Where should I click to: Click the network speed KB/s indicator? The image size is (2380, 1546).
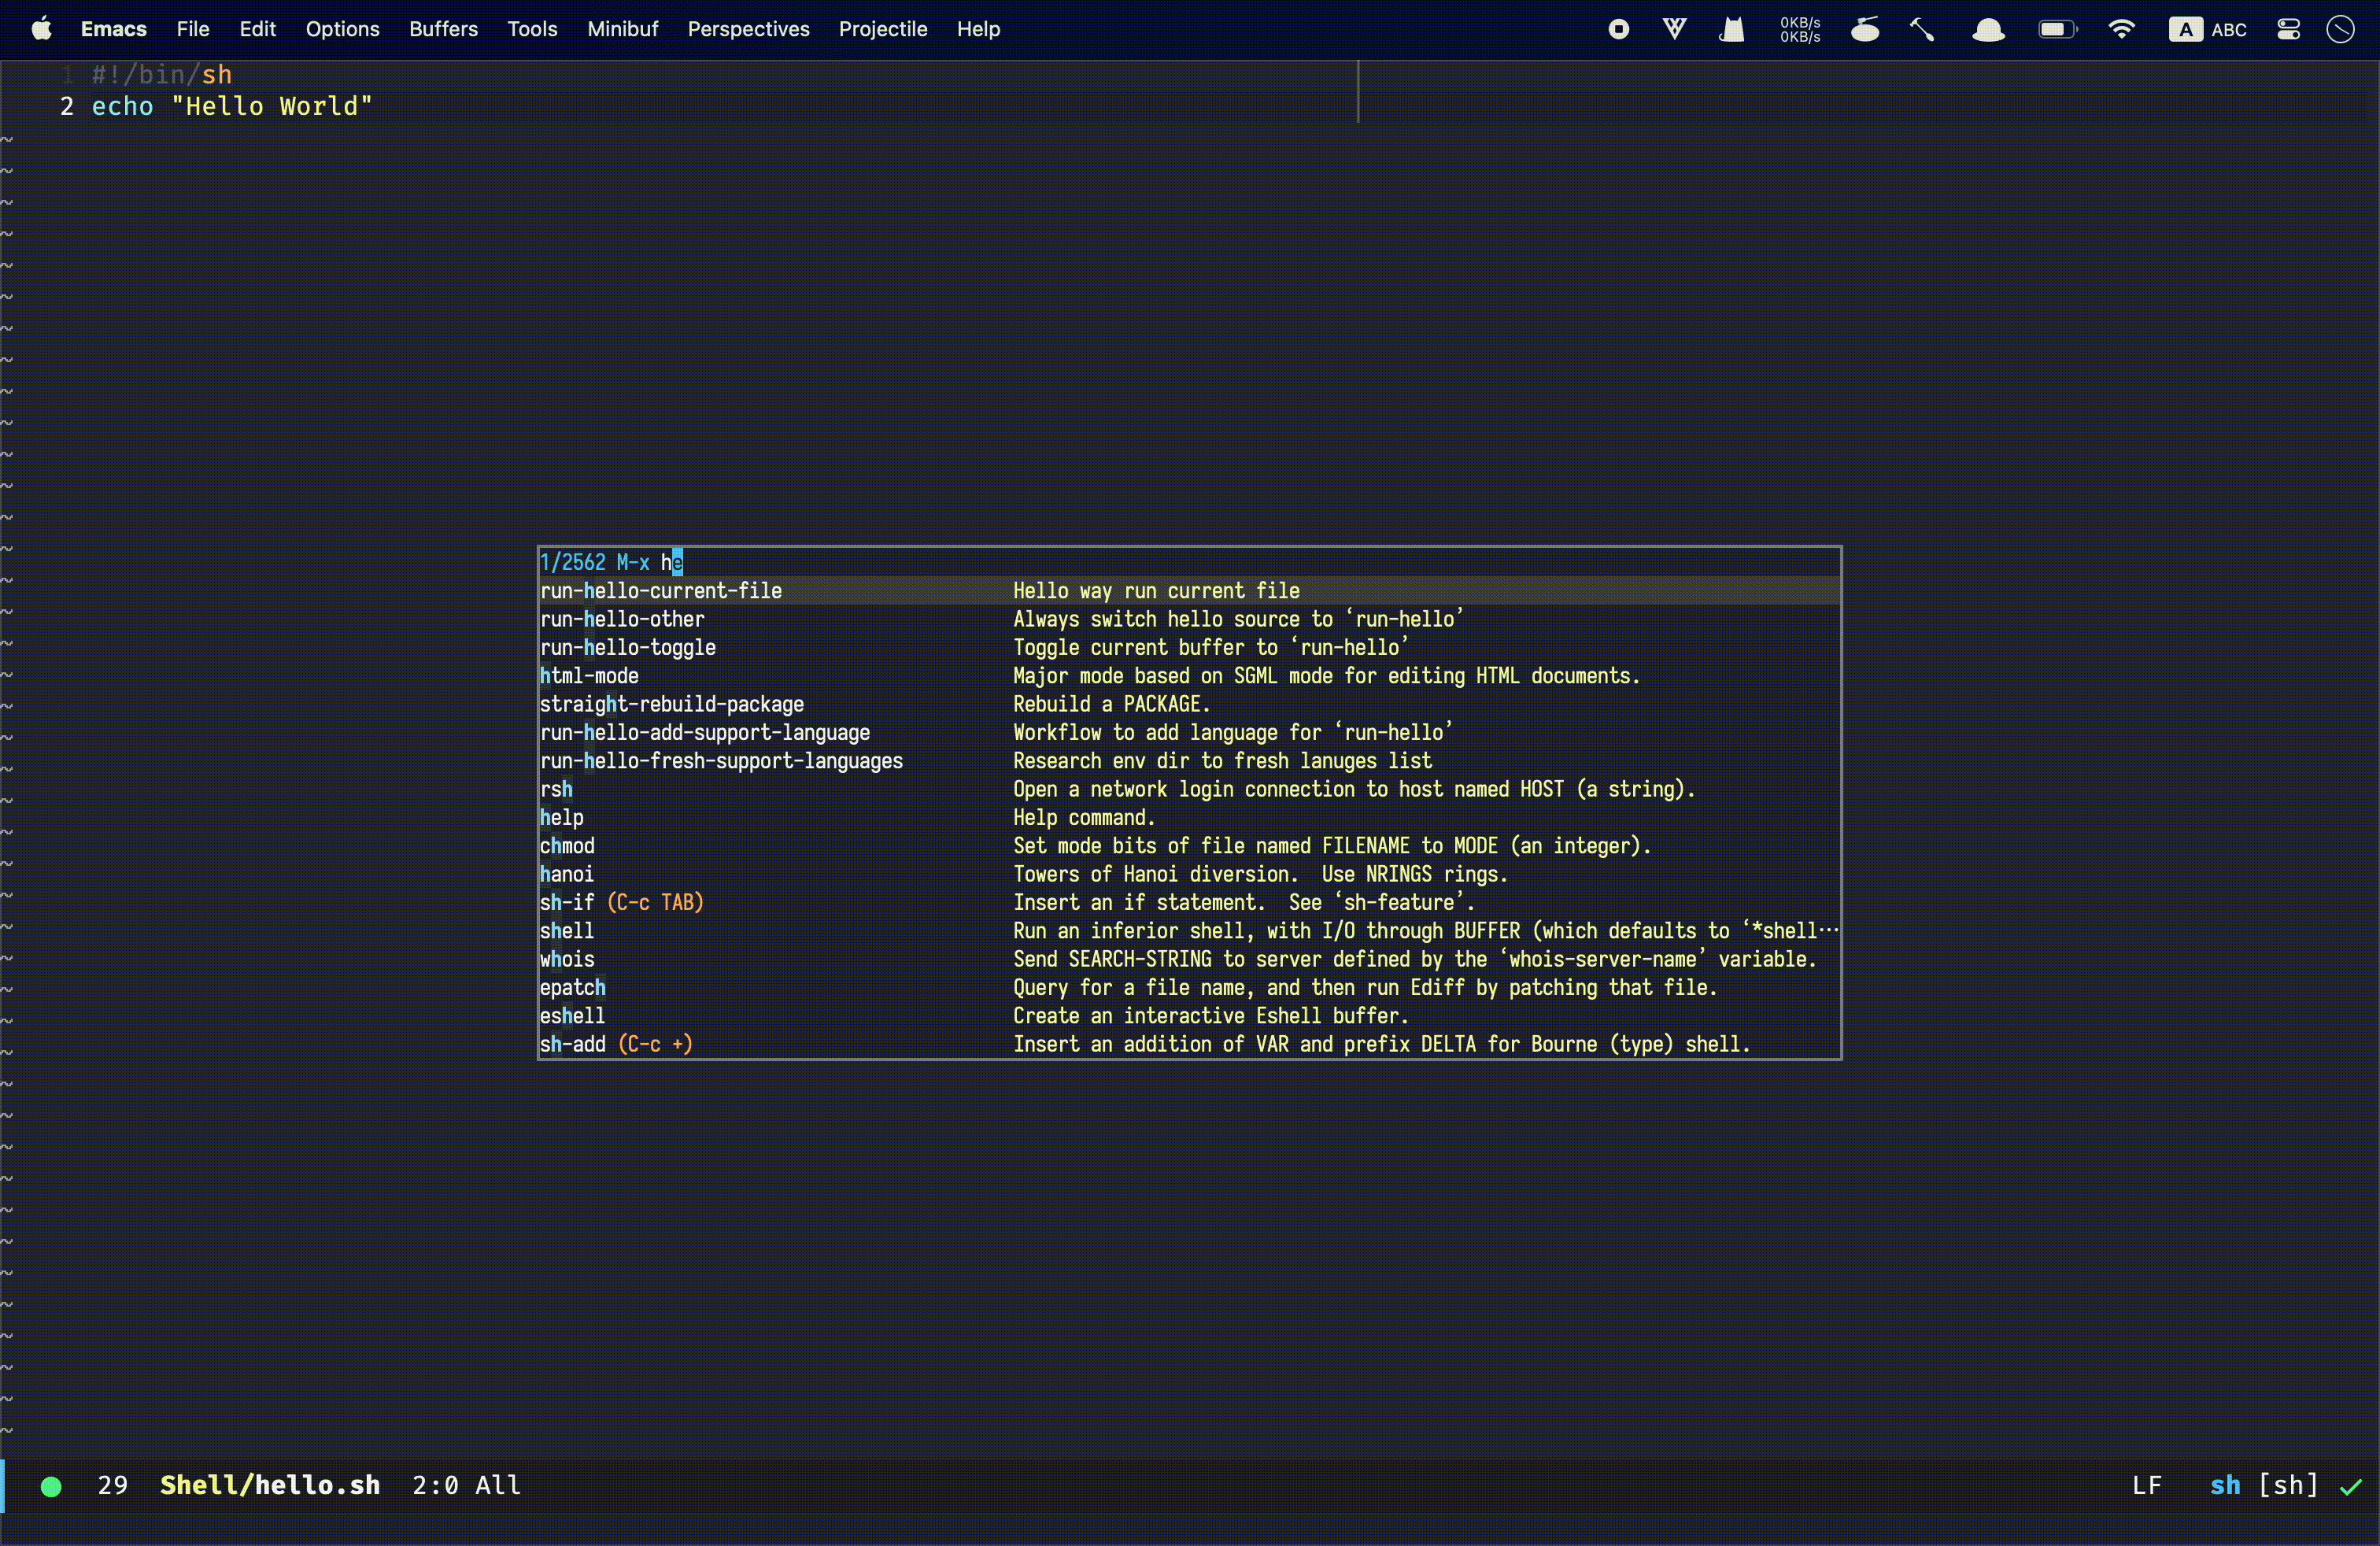(x=1800, y=30)
